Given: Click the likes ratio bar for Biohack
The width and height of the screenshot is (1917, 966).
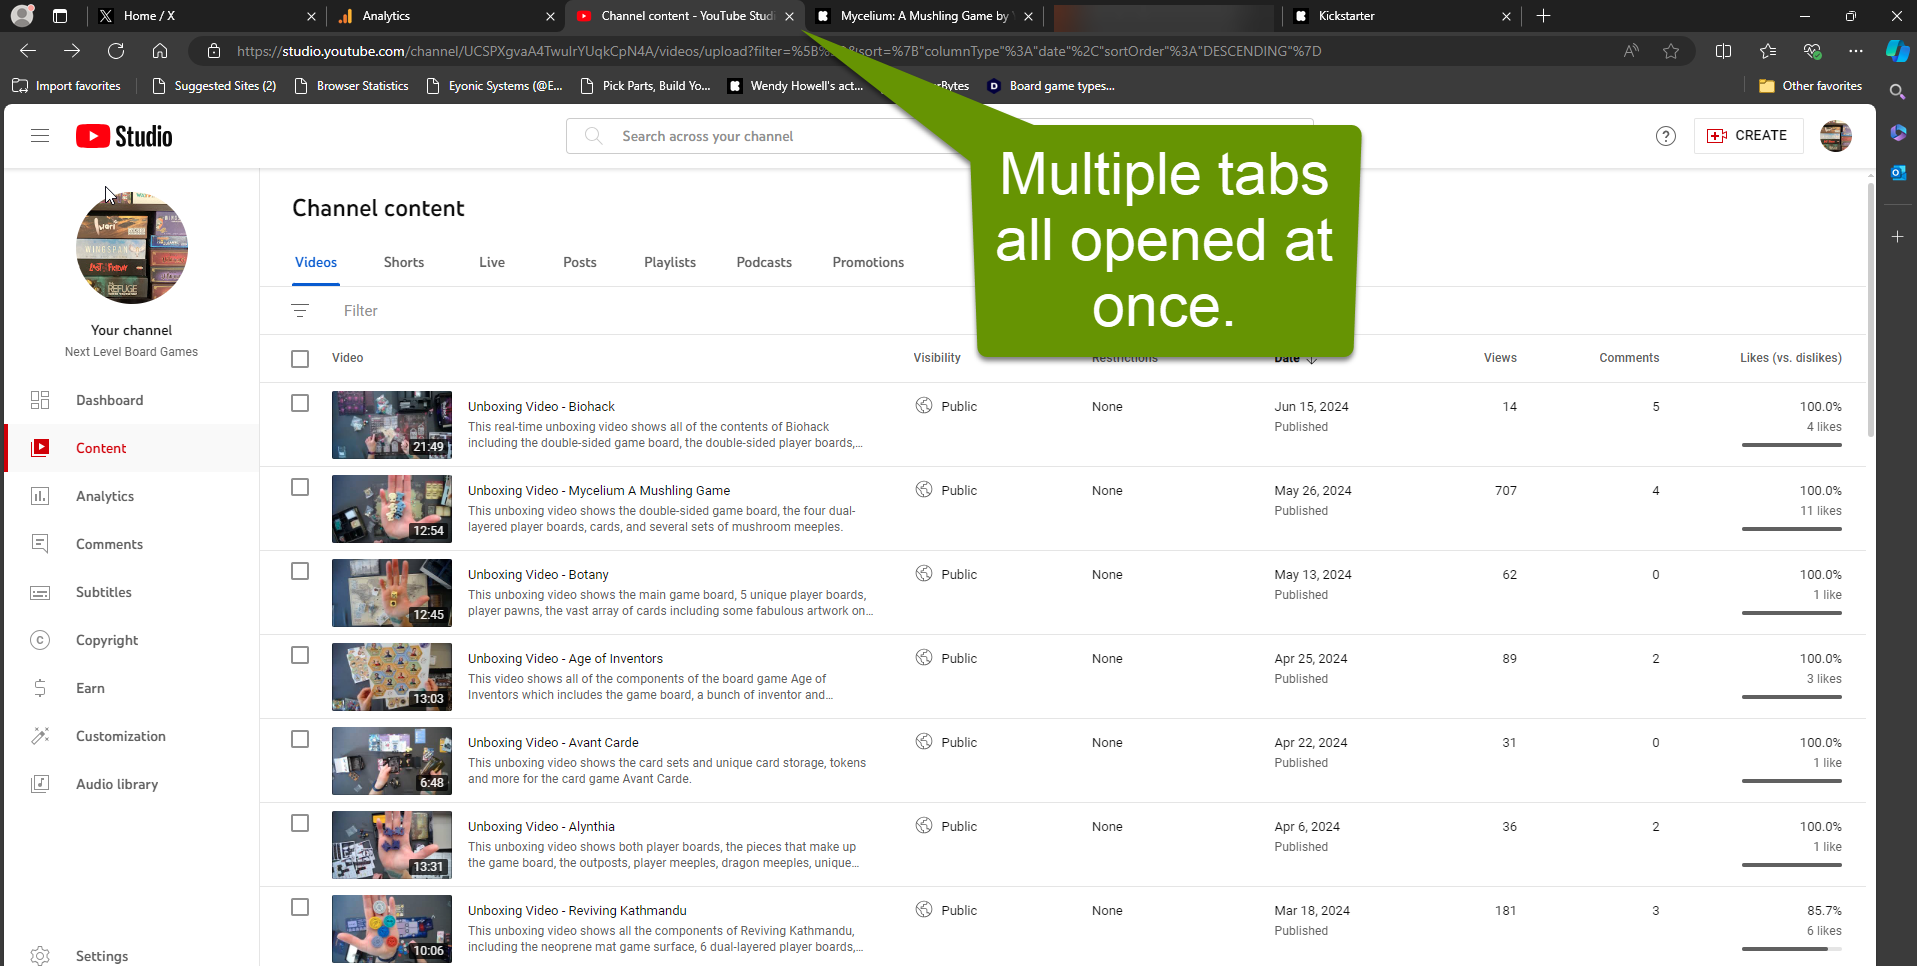Looking at the screenshot, I should pyautogui.click(x=1790, y=444).
